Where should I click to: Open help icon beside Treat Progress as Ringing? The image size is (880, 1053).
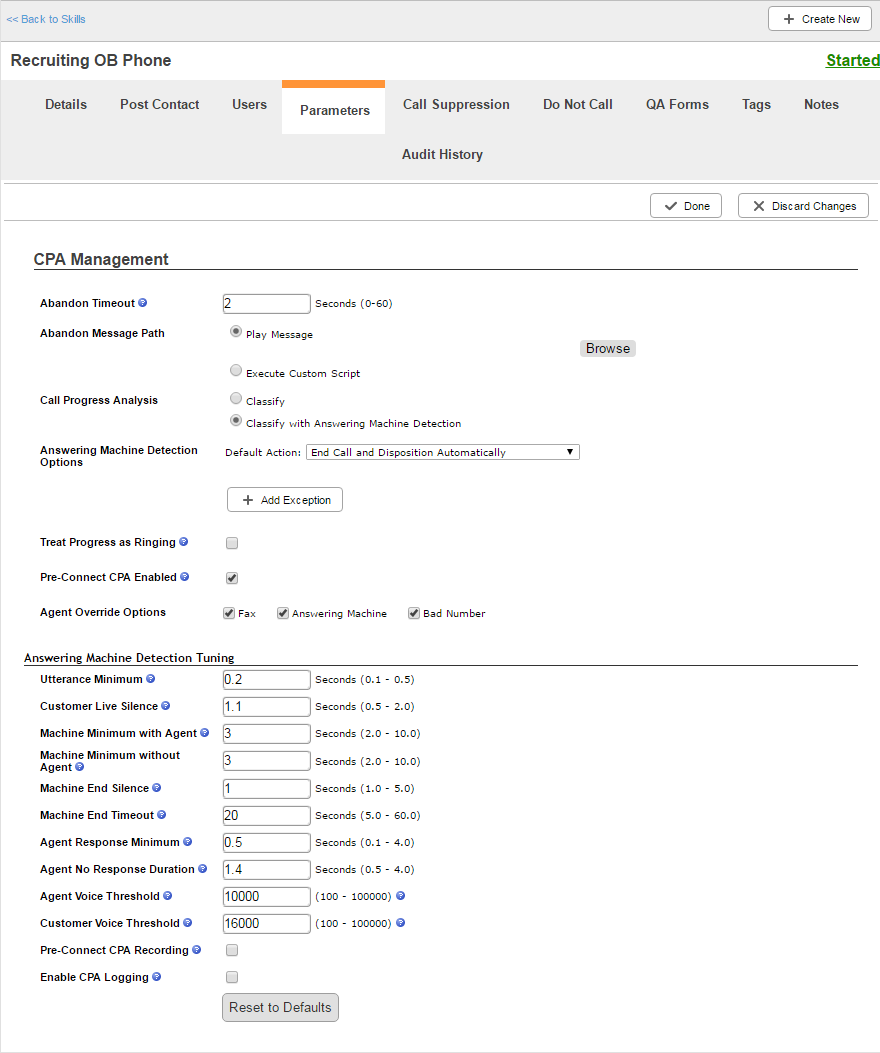(183, 542)
